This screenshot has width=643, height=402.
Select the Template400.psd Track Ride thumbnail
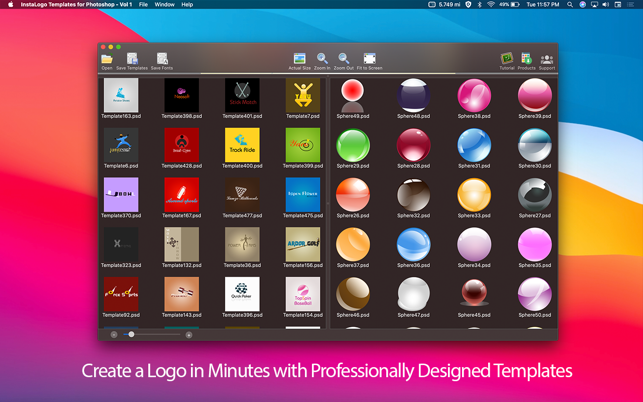tap(242, 145)
